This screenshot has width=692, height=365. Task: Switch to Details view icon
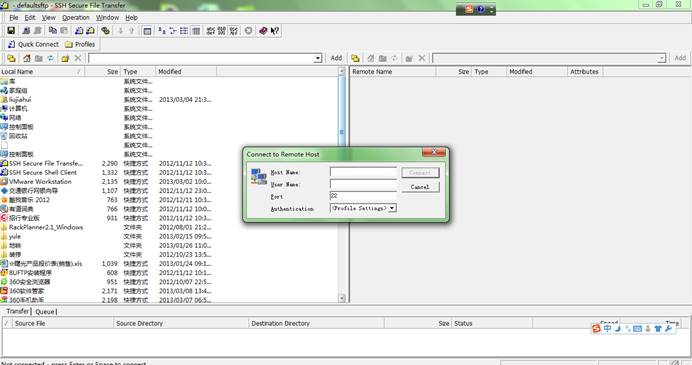pos(196,30)
